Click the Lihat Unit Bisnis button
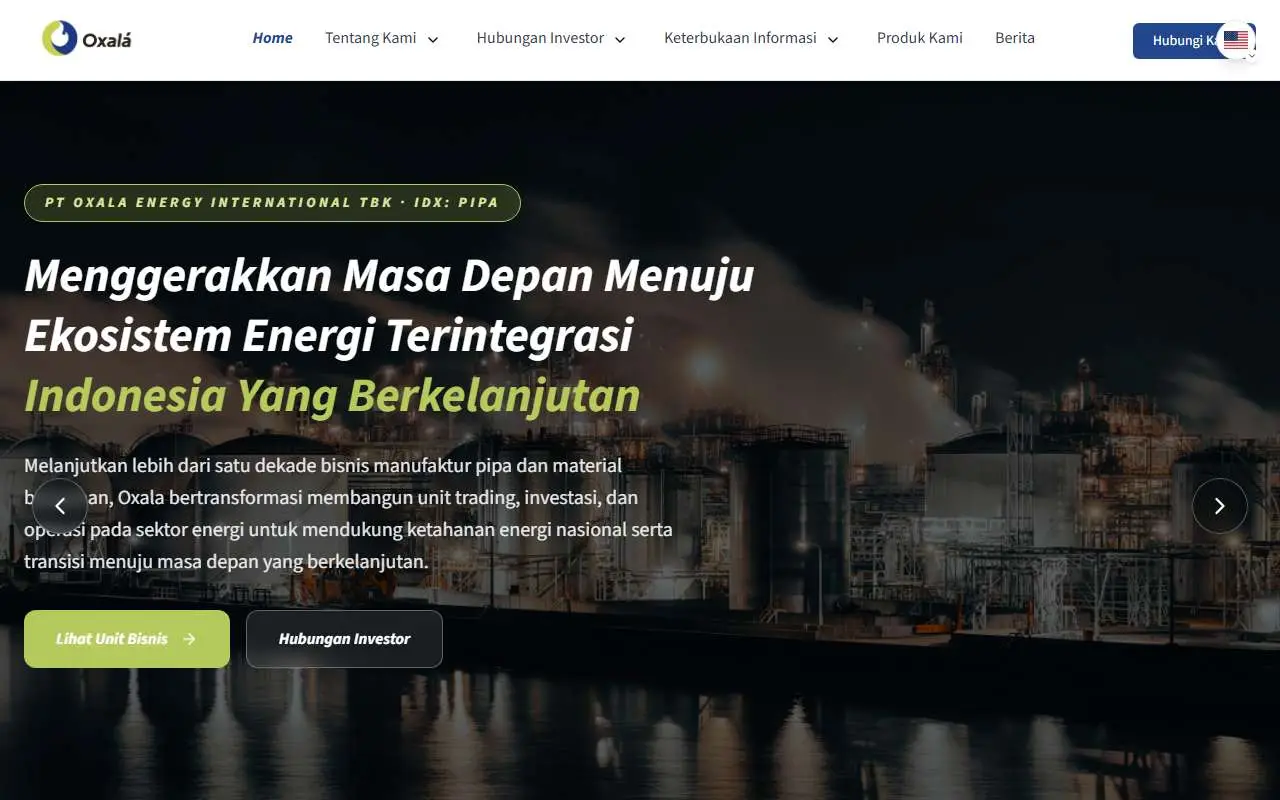The height and width of the screenshot is (800, 1280). (x=127, y=639)
